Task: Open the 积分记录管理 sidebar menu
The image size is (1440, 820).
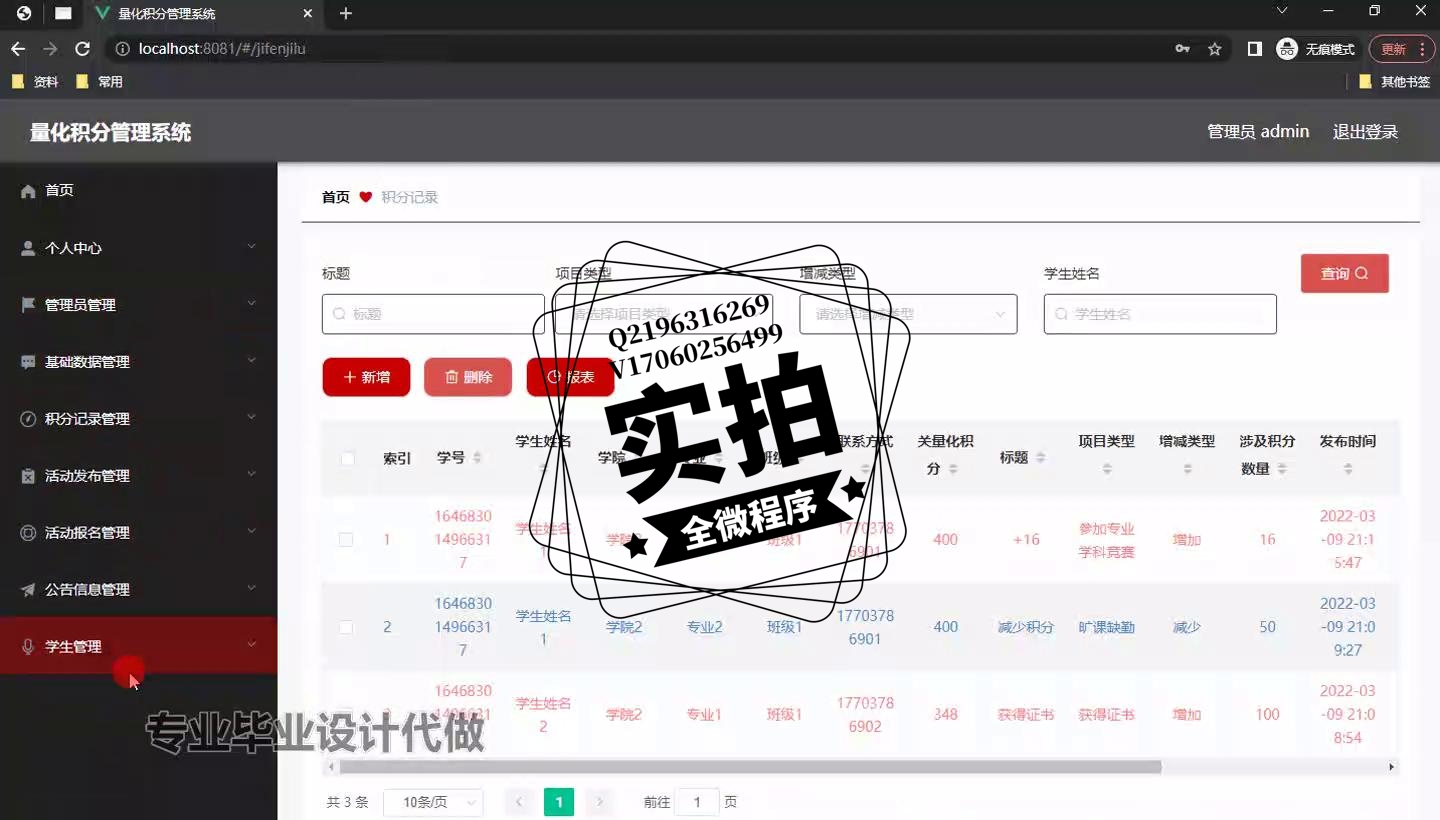Action: [138, 418]
